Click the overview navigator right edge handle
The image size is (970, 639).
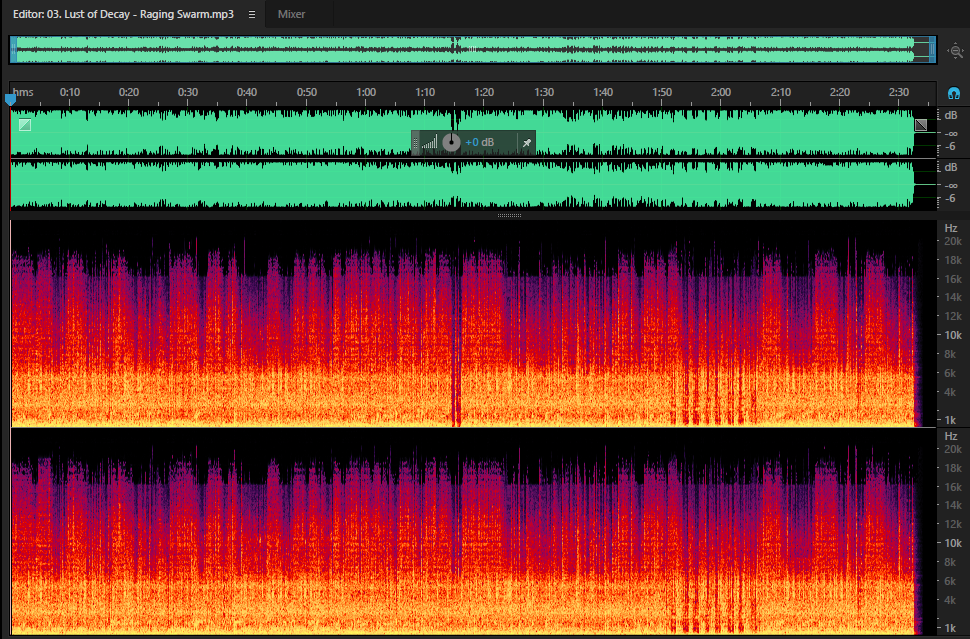coord(932,50)
